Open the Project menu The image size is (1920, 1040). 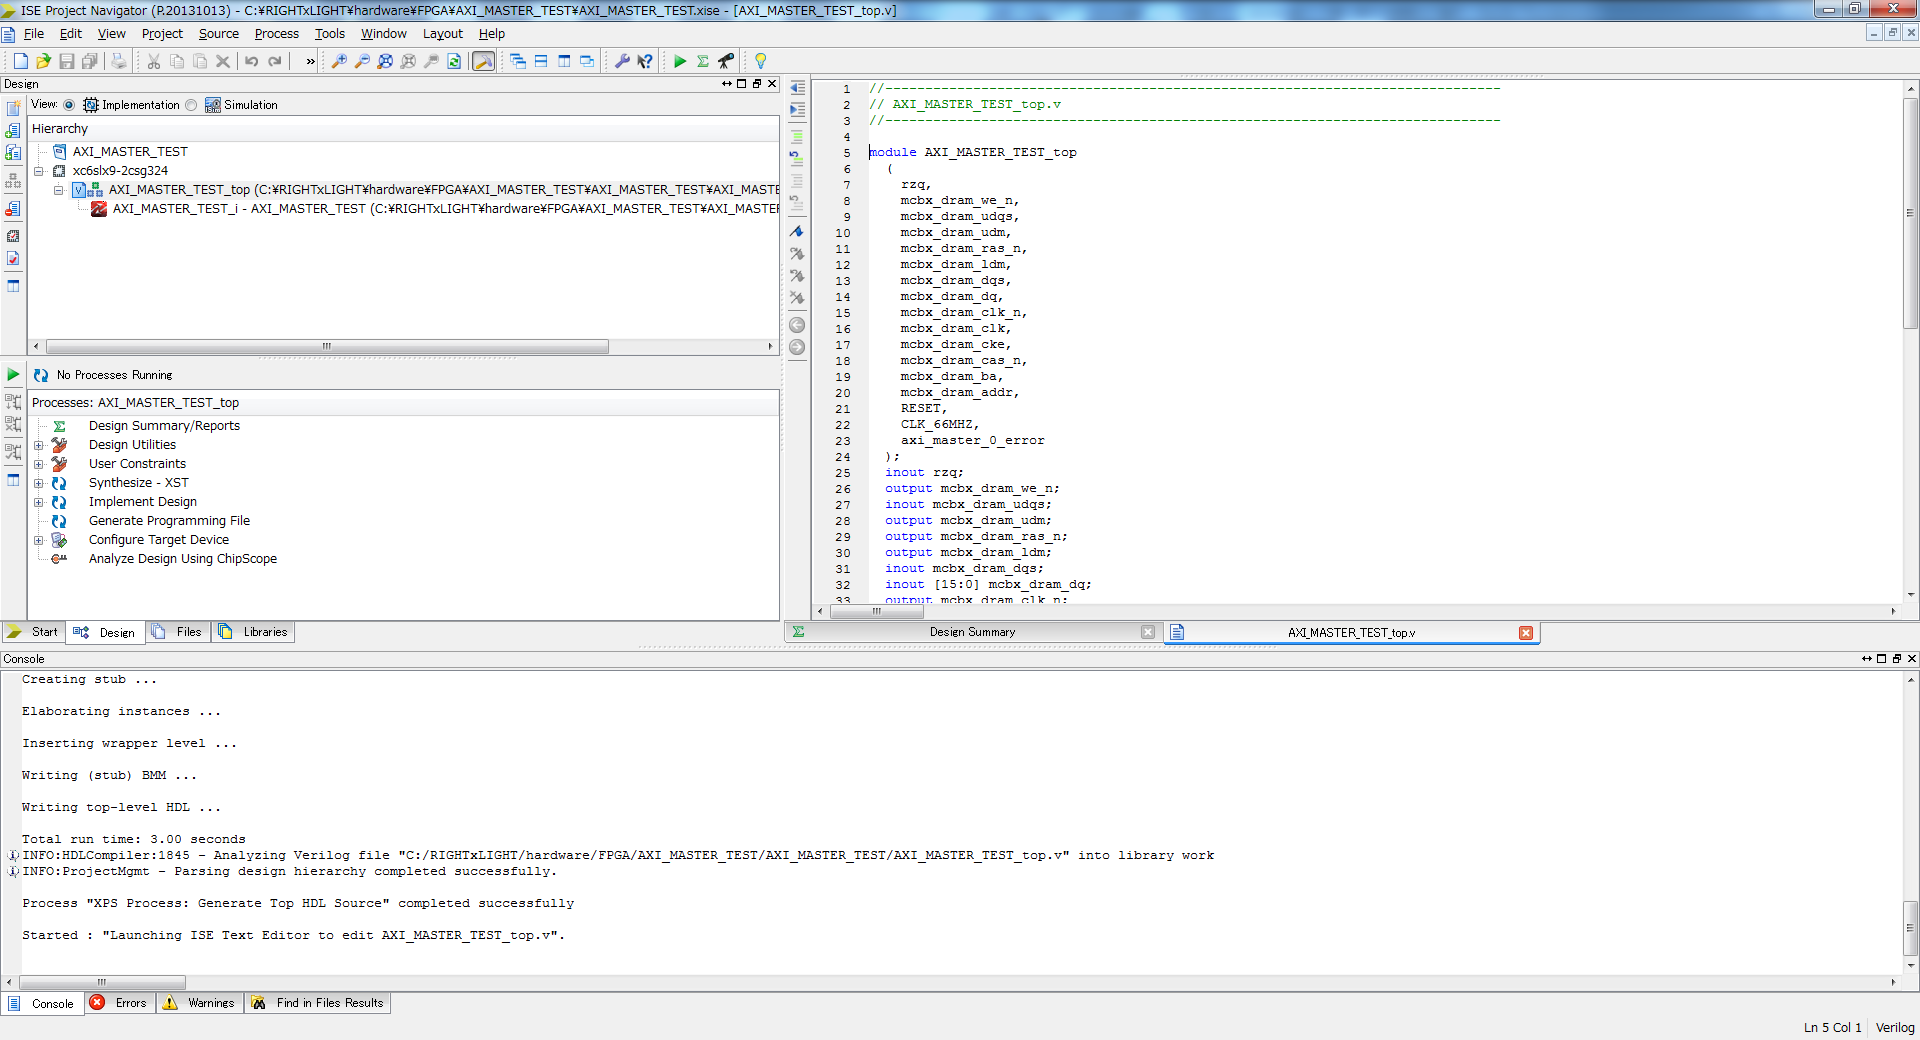(162, 34)
